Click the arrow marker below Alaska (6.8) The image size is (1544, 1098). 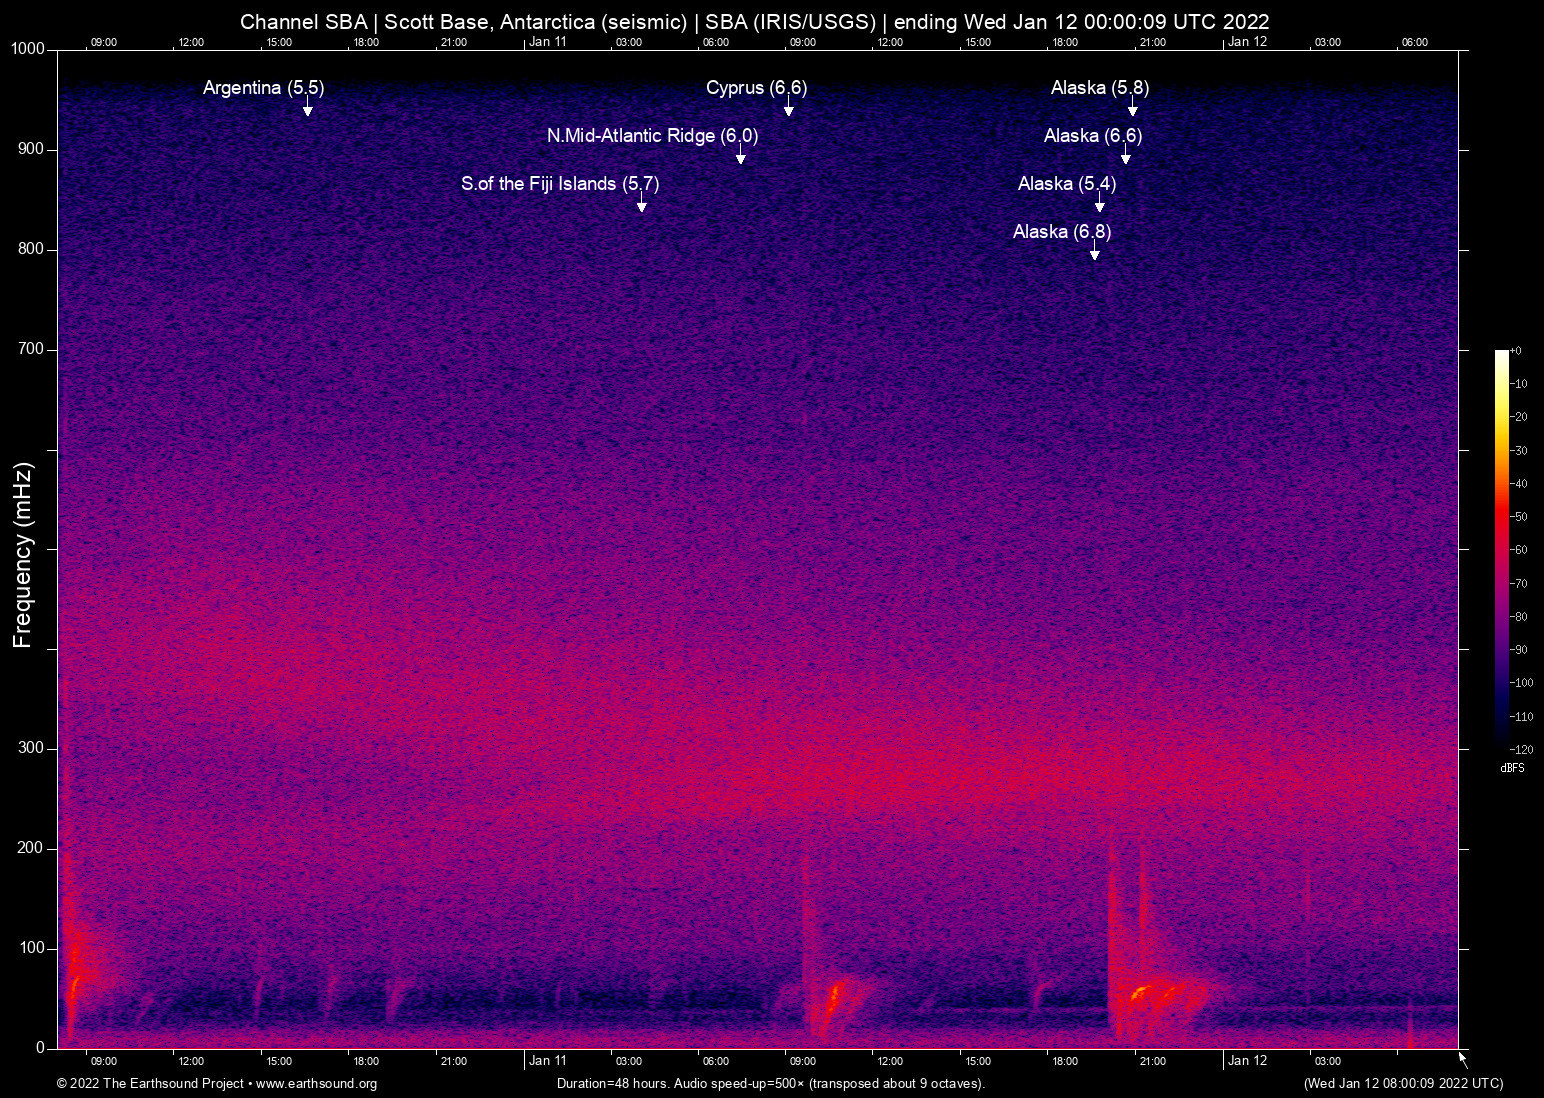coord(1095,252)
